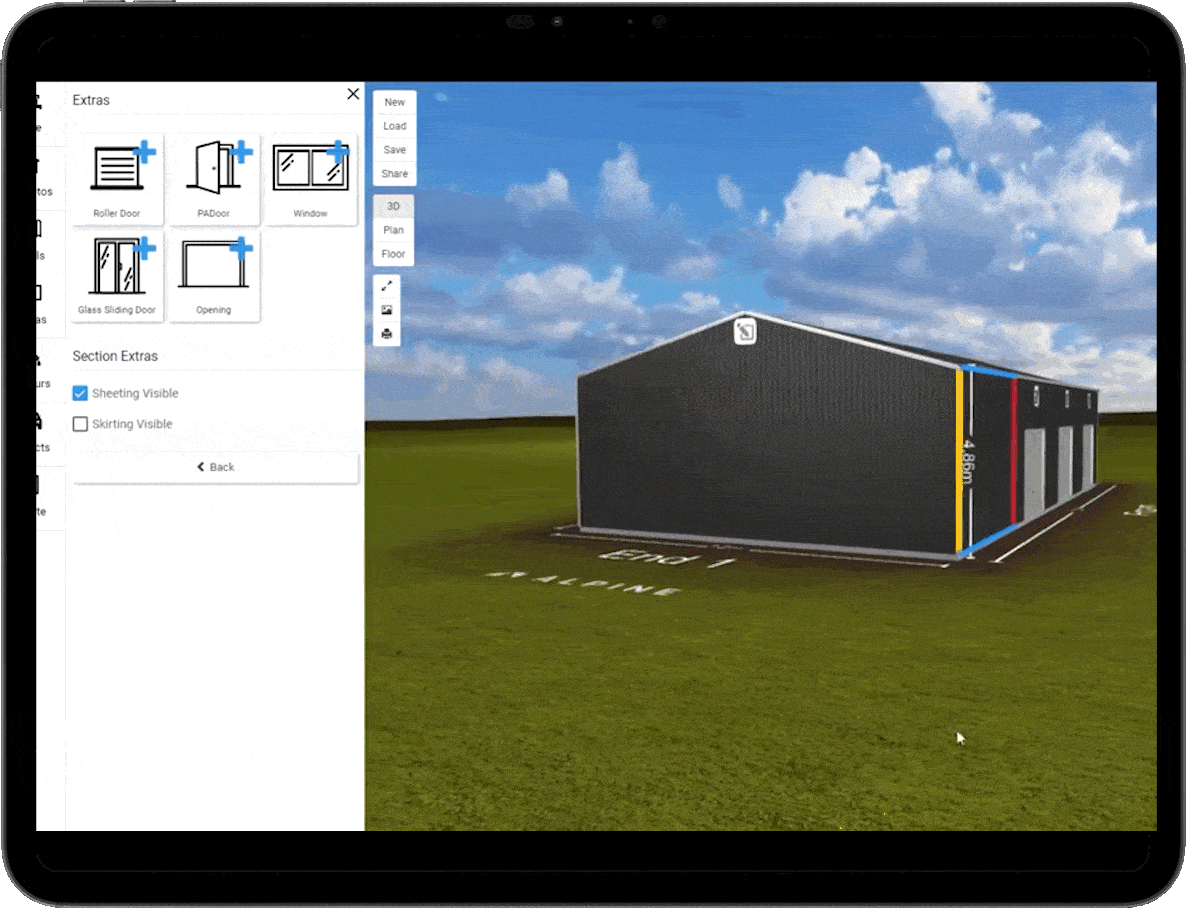Add a Window extra
The width and height of the screenshot is (1186, 908).
coord(311,179)
